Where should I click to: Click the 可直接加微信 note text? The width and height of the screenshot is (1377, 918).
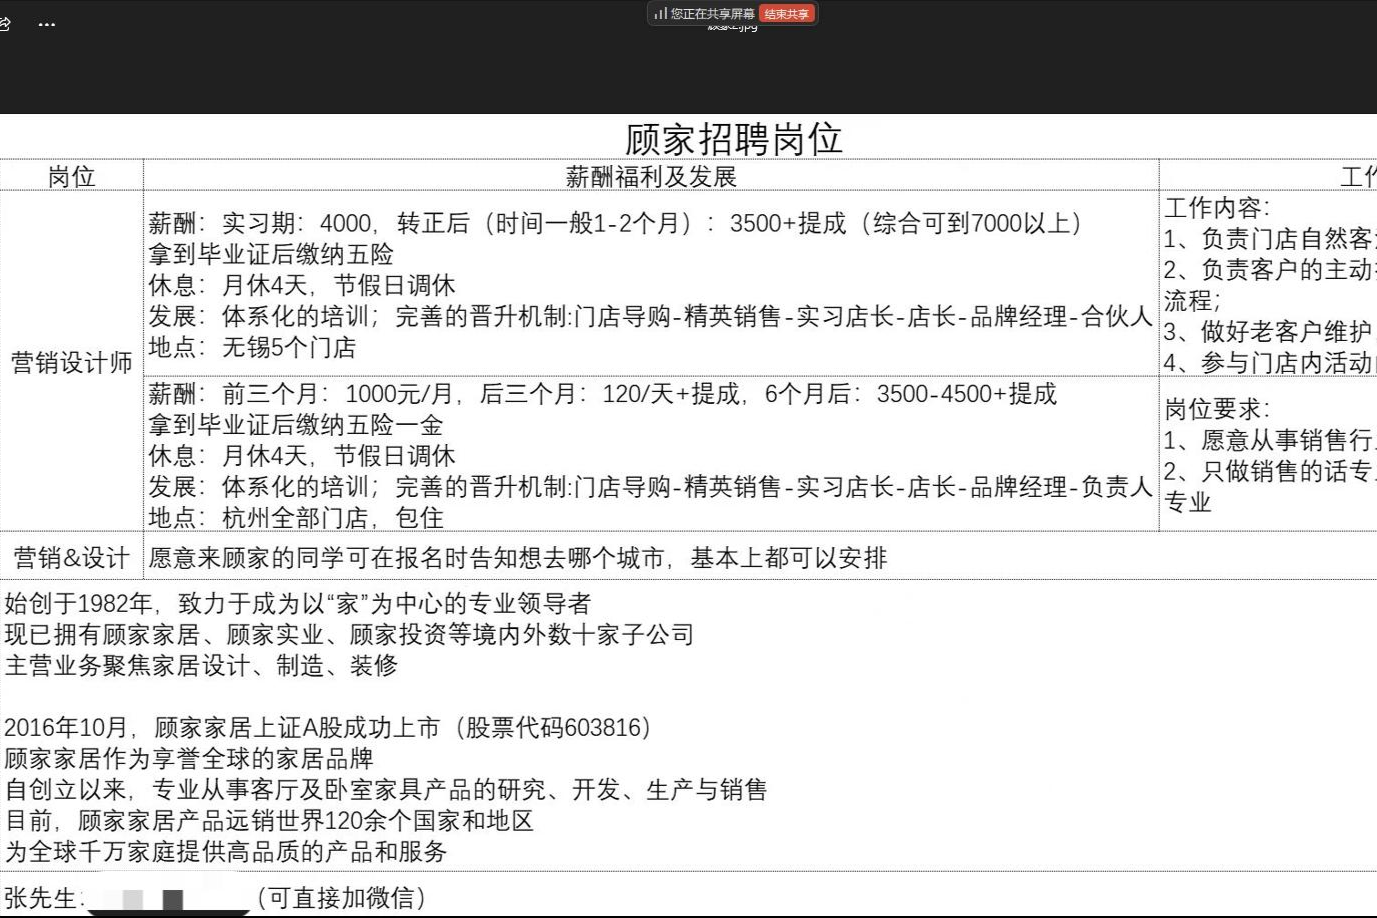[342, 898]
